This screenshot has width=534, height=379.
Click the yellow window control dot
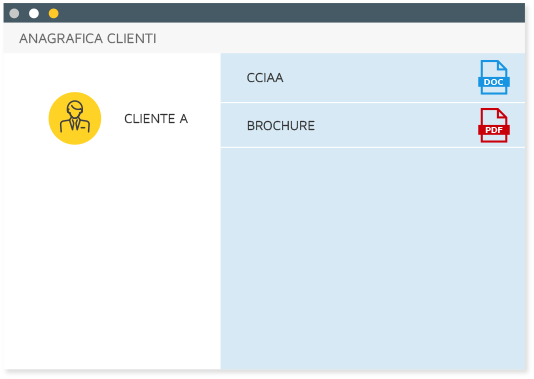tap(53, 13)
